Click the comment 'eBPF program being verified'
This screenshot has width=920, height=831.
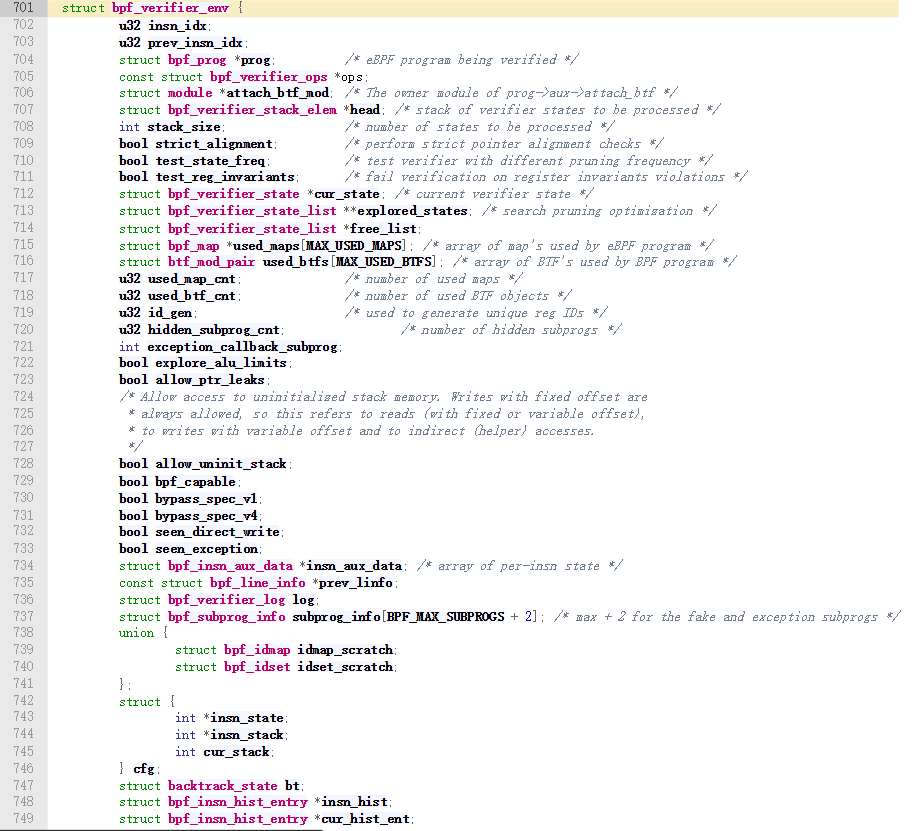point(461,60)
